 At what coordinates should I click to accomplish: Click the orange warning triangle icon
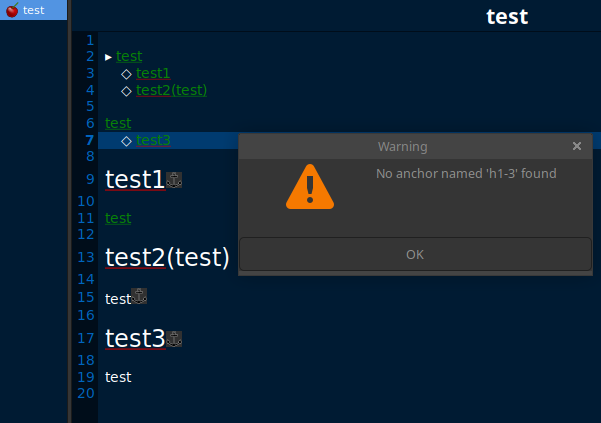pos(310,187)
